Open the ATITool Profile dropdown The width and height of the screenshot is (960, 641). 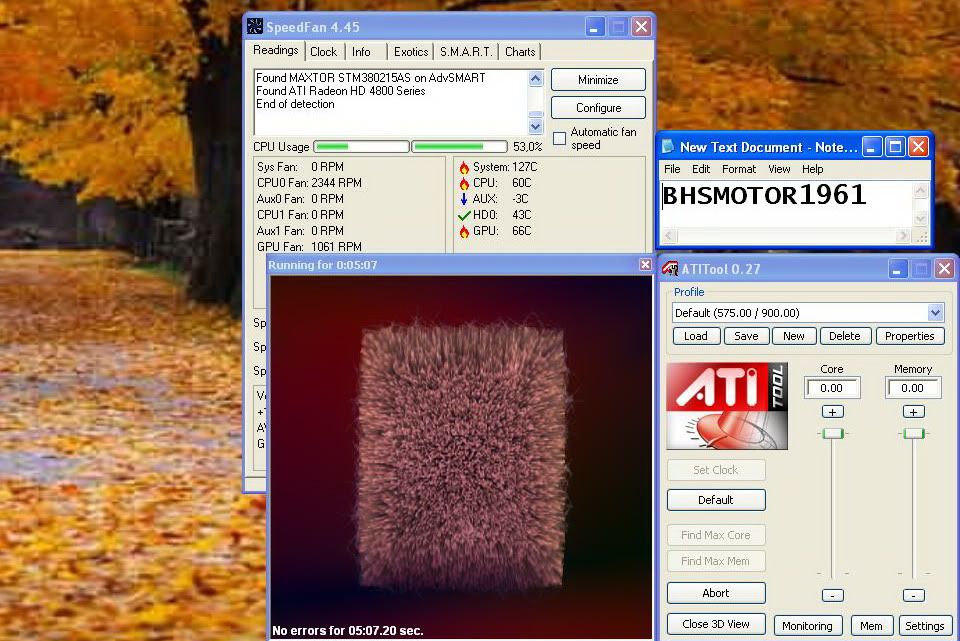tap(935, 313)
